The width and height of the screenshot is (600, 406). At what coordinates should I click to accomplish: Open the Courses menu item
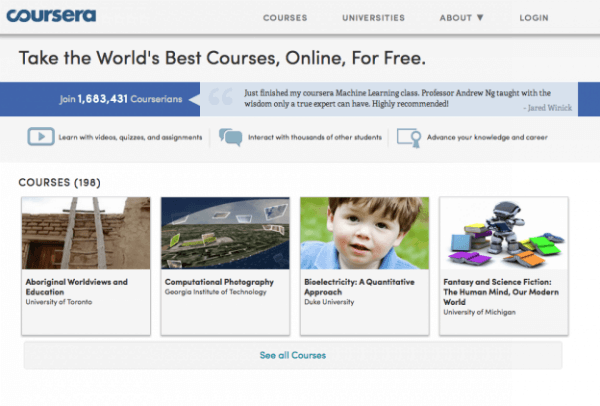point(285,18)
